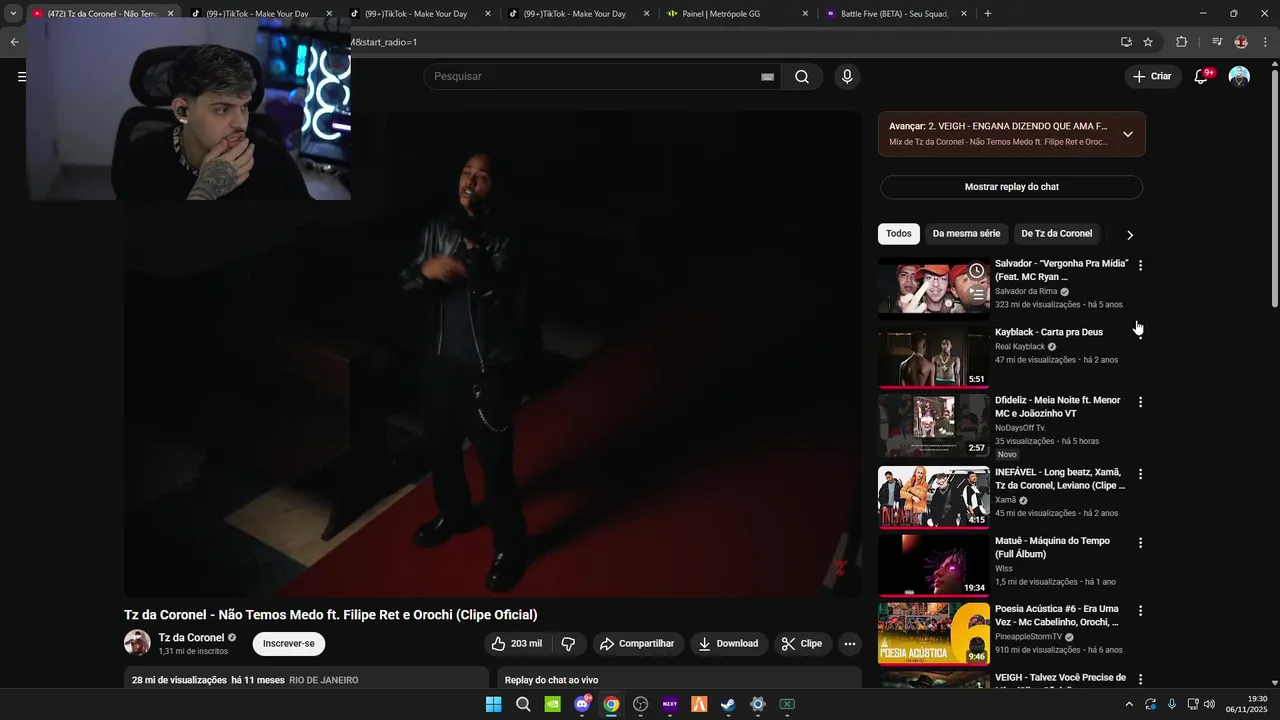This screenshot has width=1280, height=720.
Task: Open Steam from taskbar
Action: (x=728, y=704)
